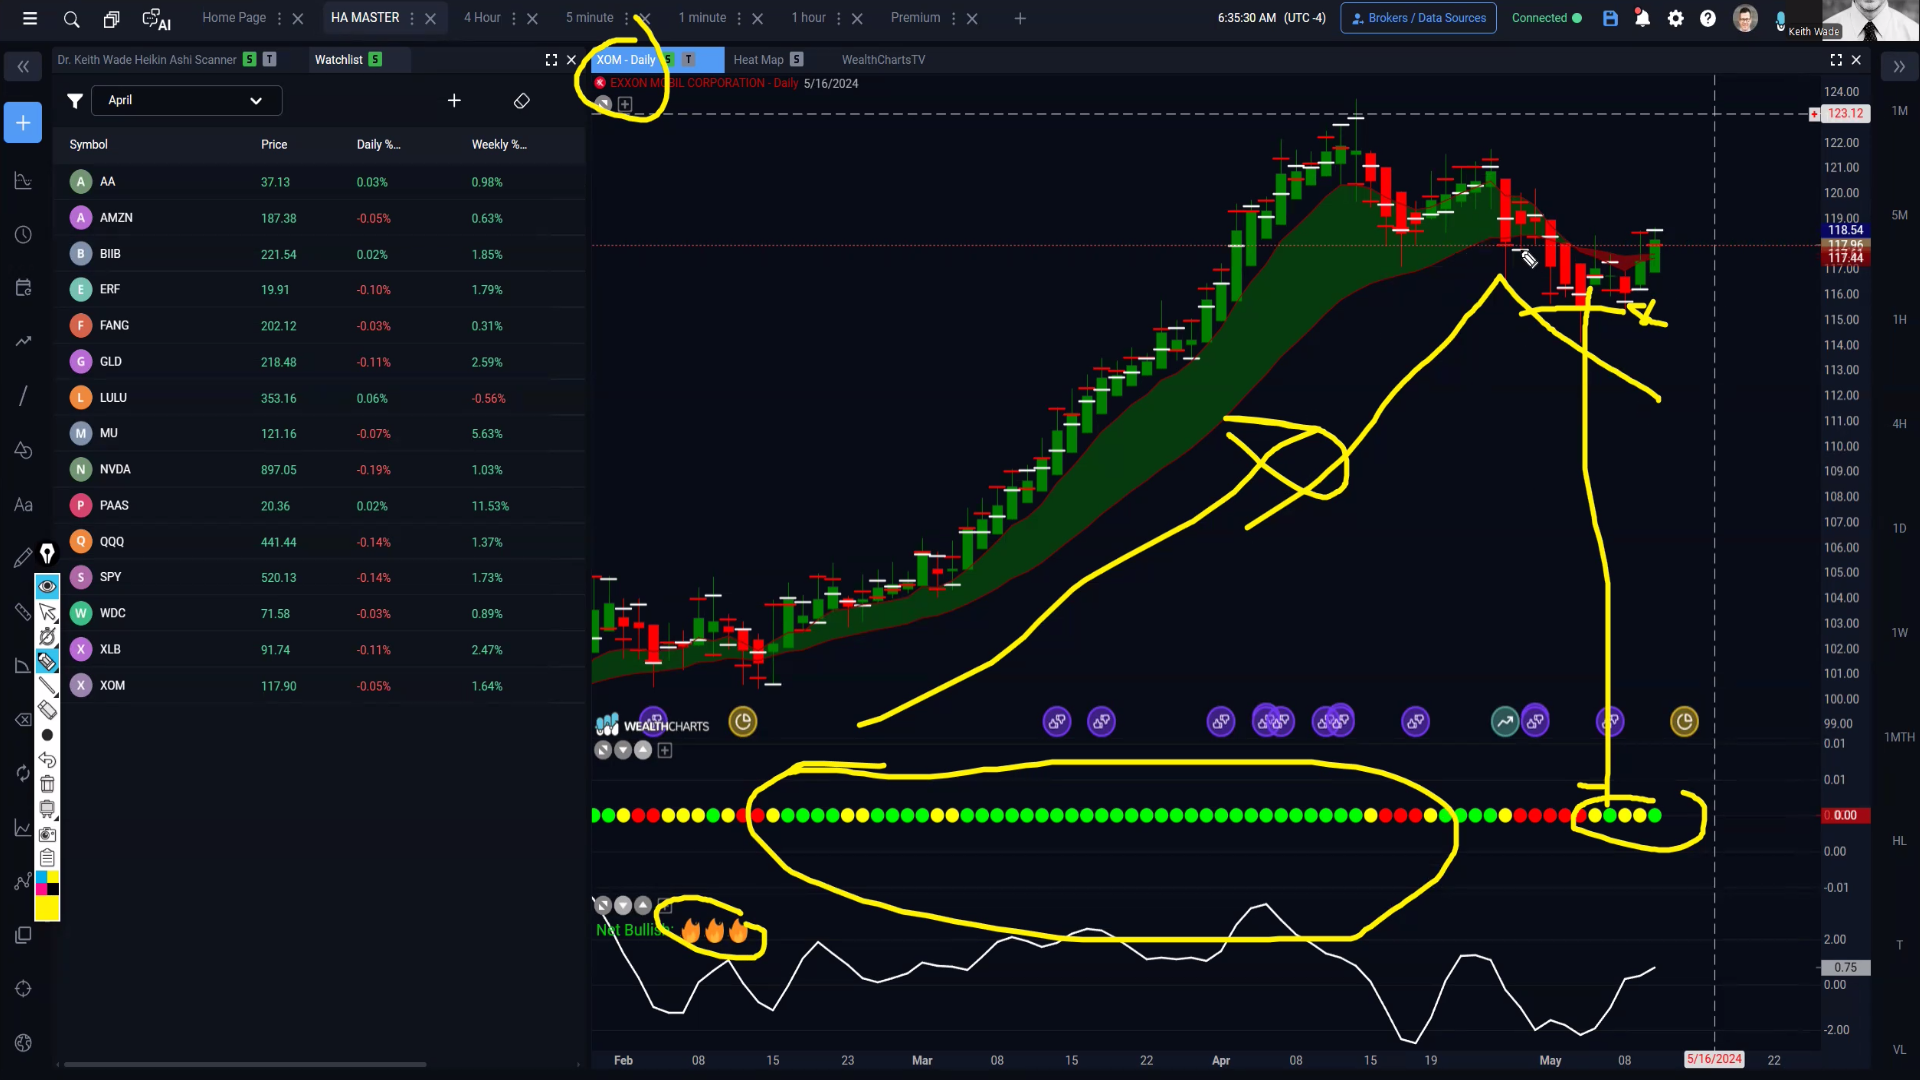Toggle the T badge on the XOM Daily tab
Screen dimensions: 1920x1080
pyautogui.click(x=688, y=60)
